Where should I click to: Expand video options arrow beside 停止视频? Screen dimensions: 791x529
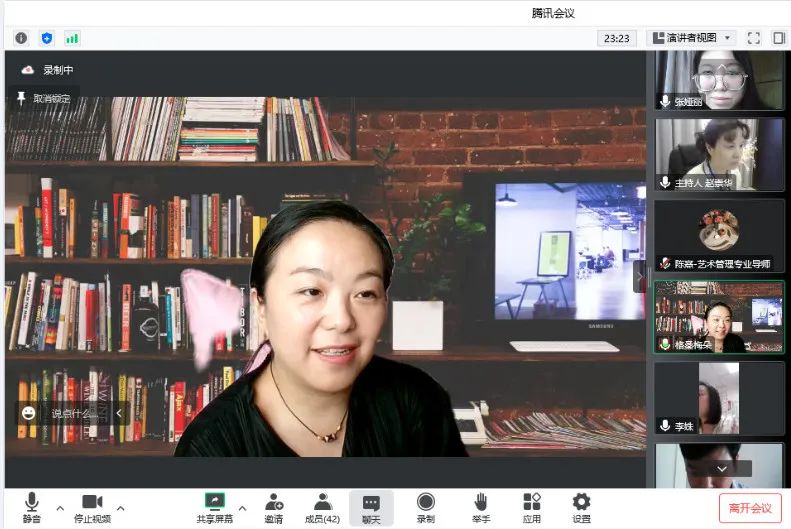pyautogui.click(x=121, y=507)
